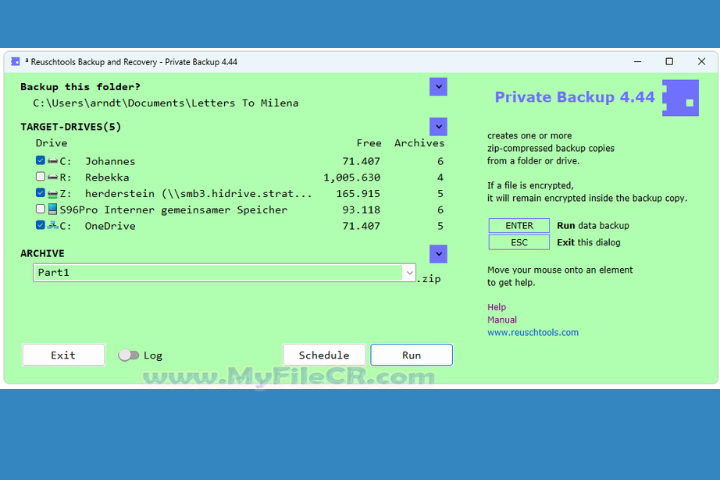
Task: Click the cloud icon for C: OneDrive
Action: [x=53, y=226]
